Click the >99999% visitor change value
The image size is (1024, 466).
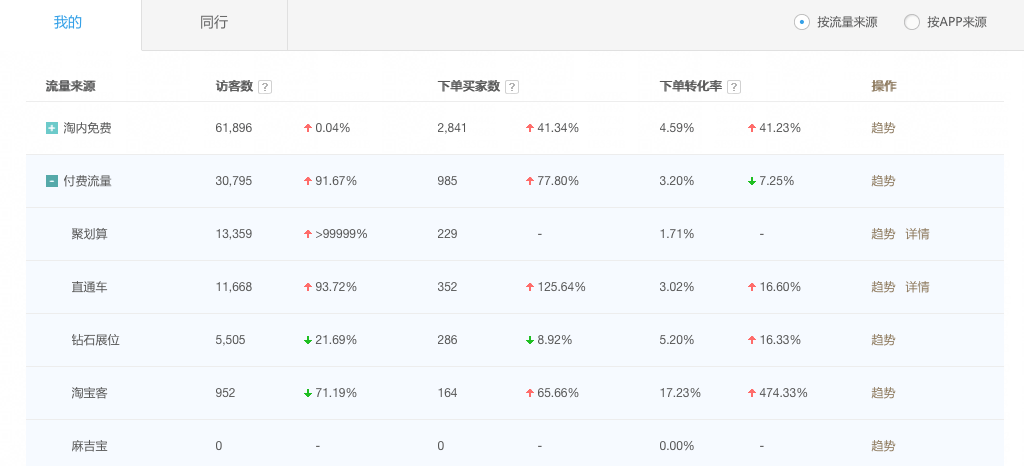coord(341,234)
